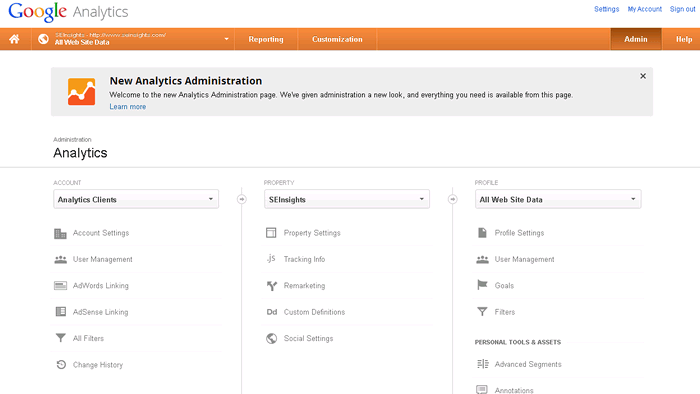Dismiss the New Analytics Administration banner

643,76
